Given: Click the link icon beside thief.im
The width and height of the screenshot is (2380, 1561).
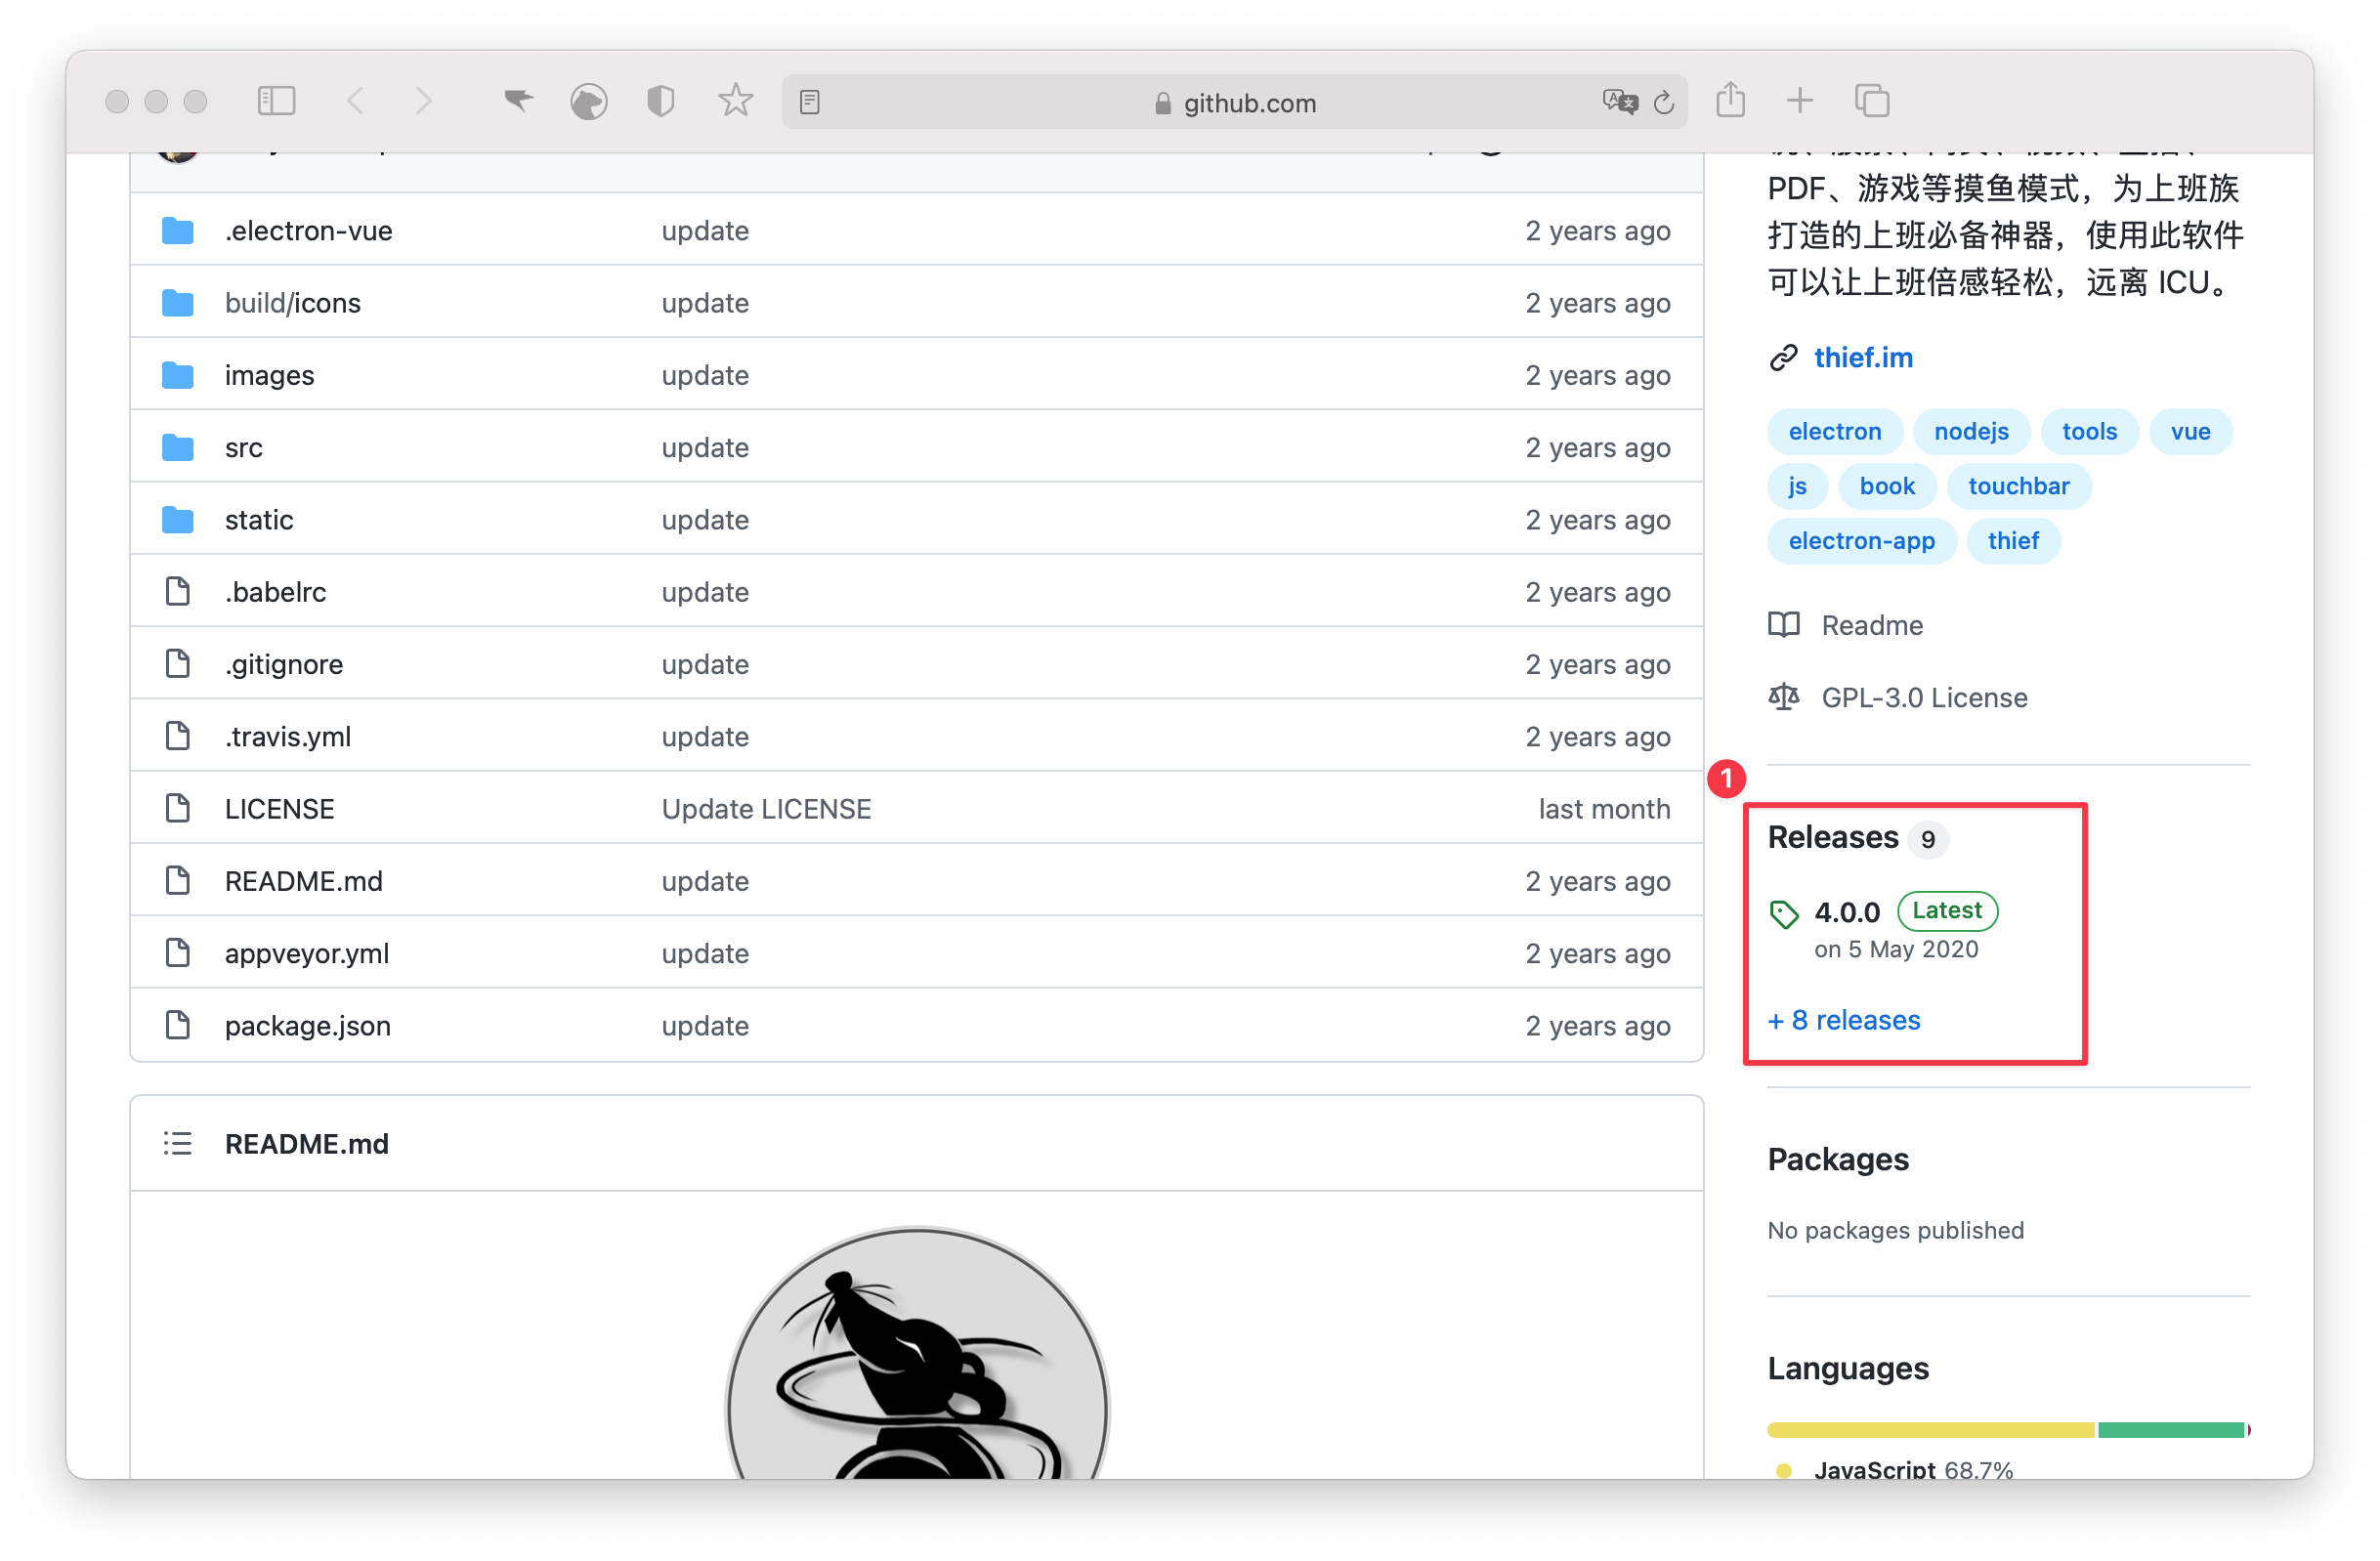Looking at the screenshot, I should pos(1784,358).
